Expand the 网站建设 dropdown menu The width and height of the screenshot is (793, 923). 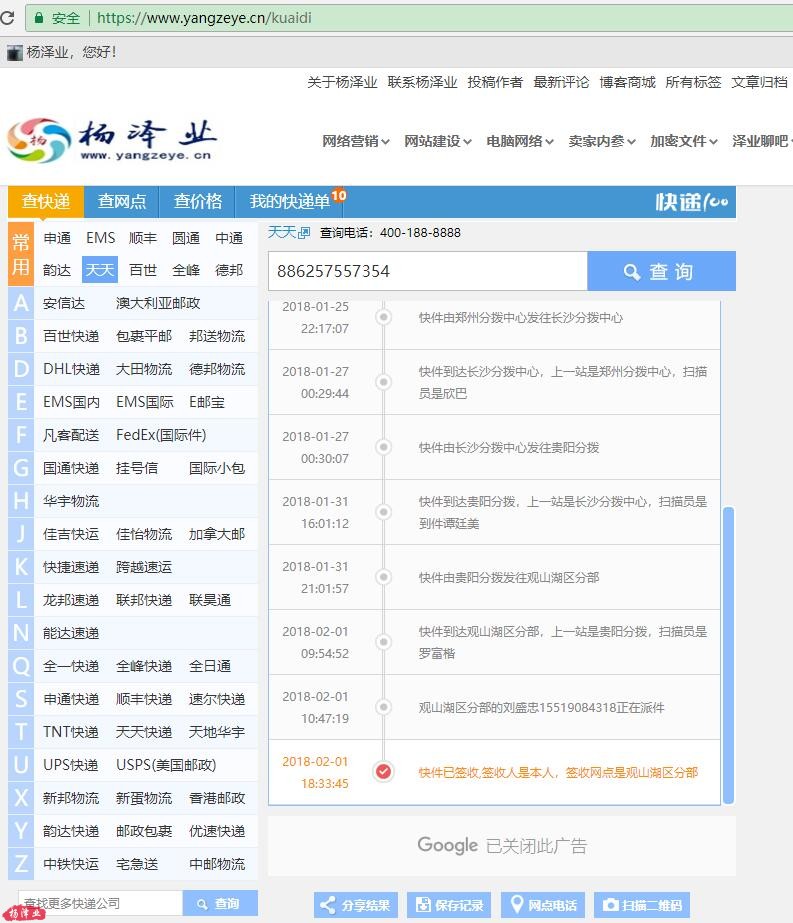click(x=437, y=141)
